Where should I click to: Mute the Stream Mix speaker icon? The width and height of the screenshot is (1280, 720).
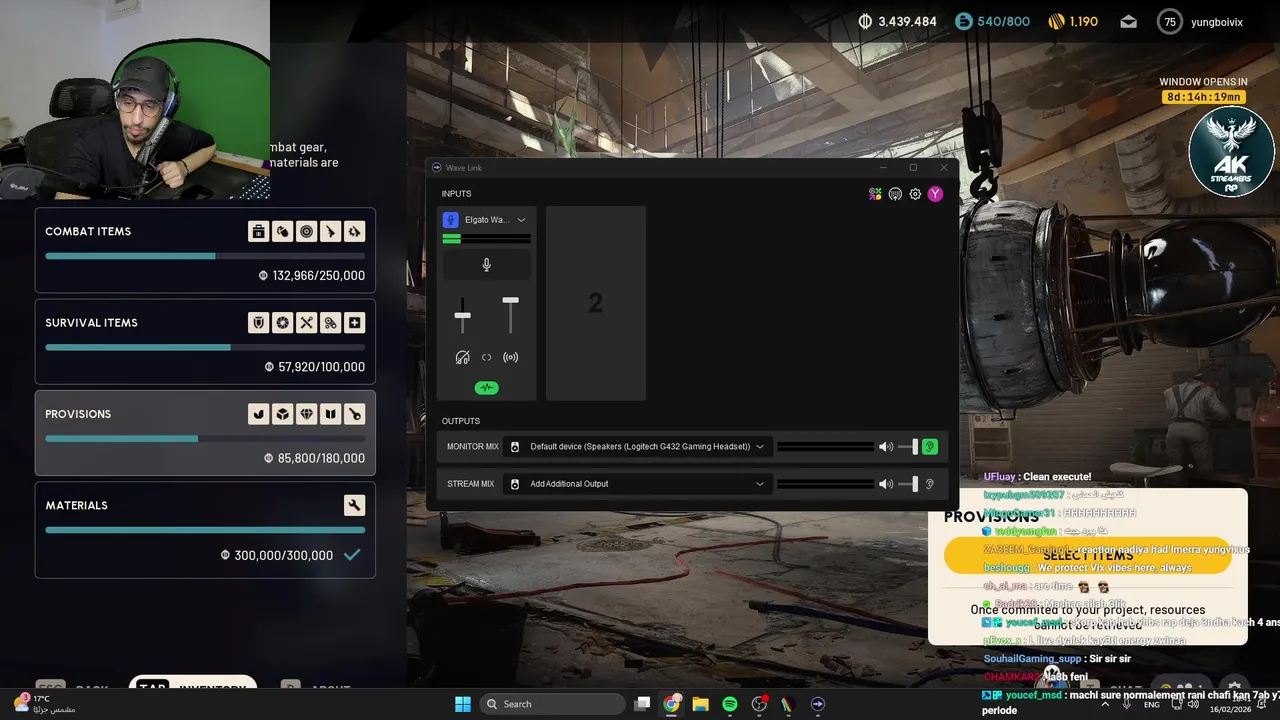885,484
